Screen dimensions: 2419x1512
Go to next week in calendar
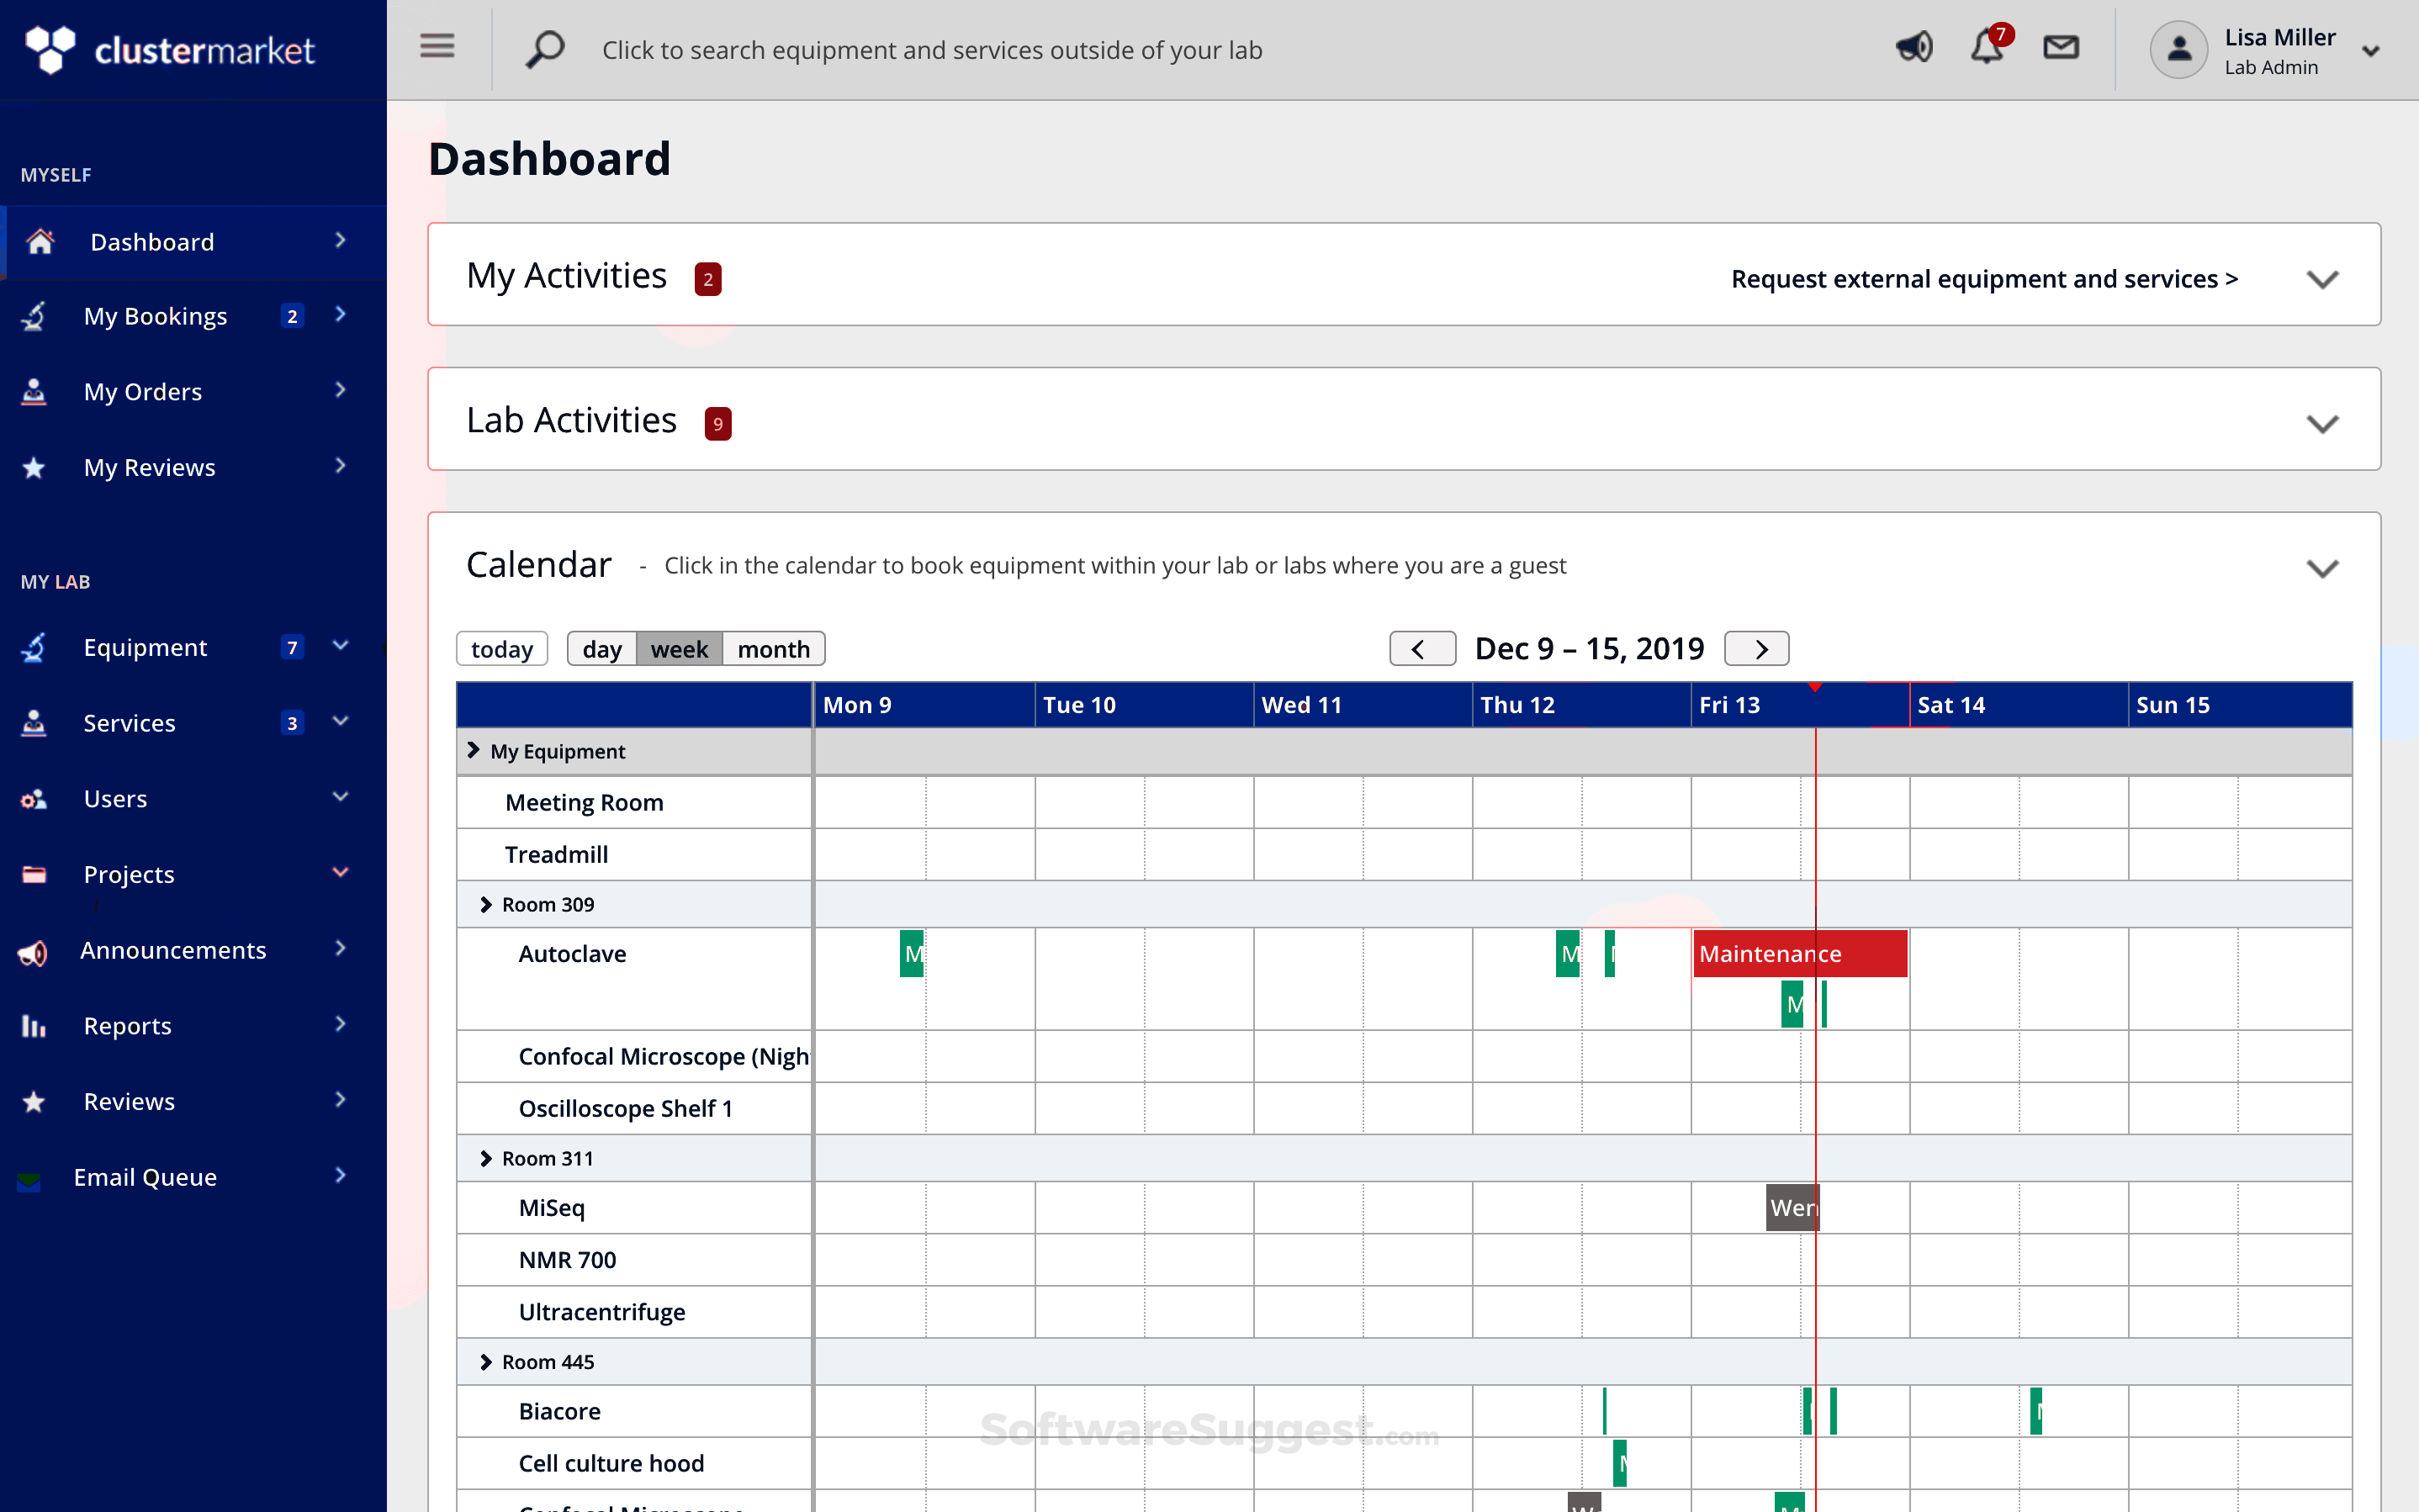point(1757,649)
